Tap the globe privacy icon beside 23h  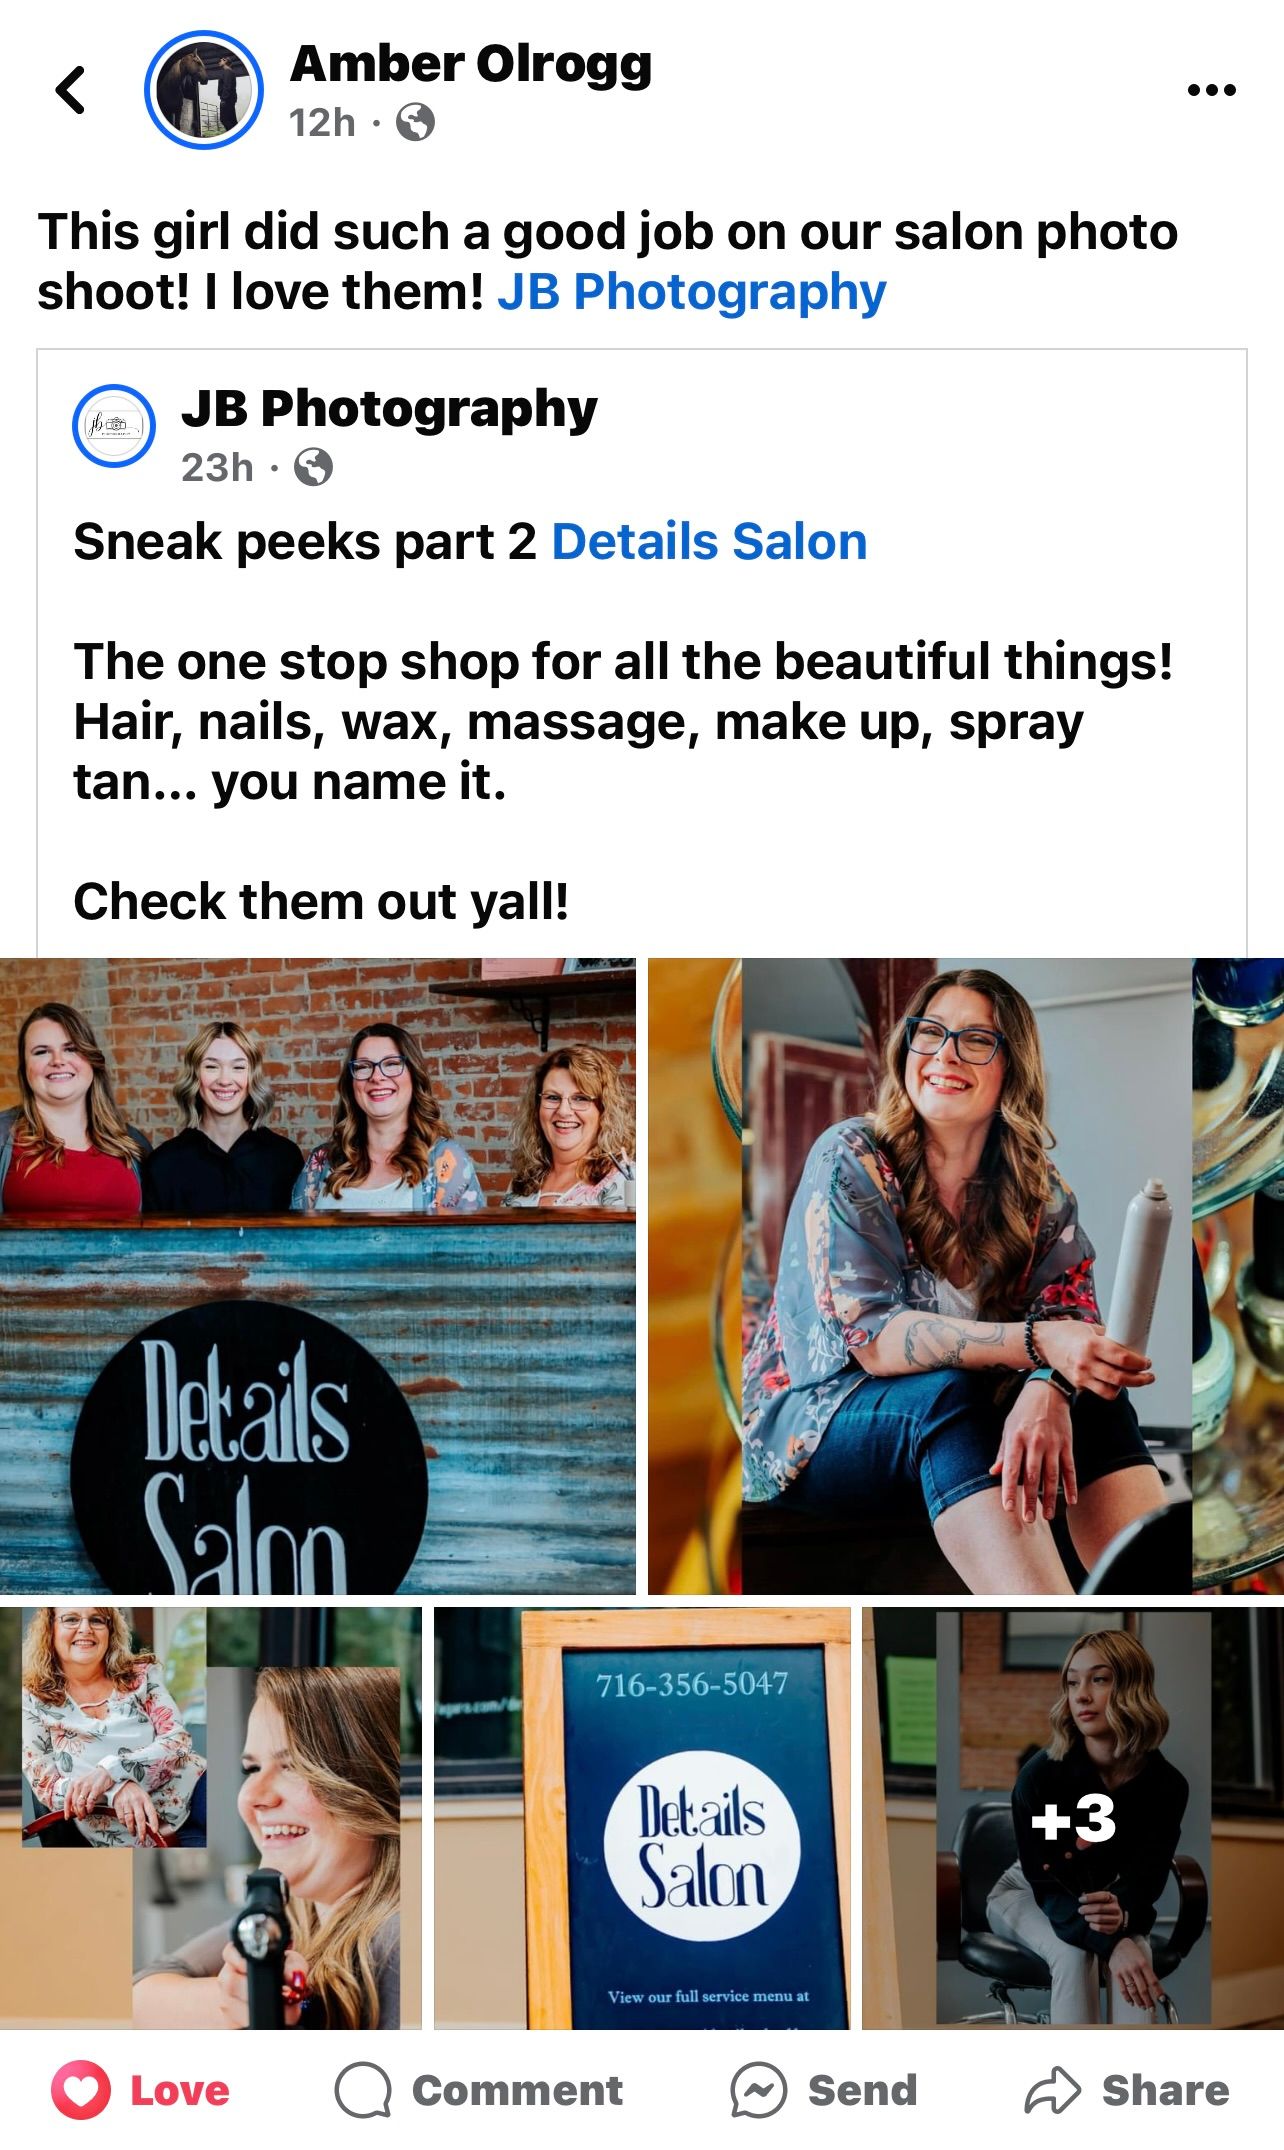pos(313,467)
